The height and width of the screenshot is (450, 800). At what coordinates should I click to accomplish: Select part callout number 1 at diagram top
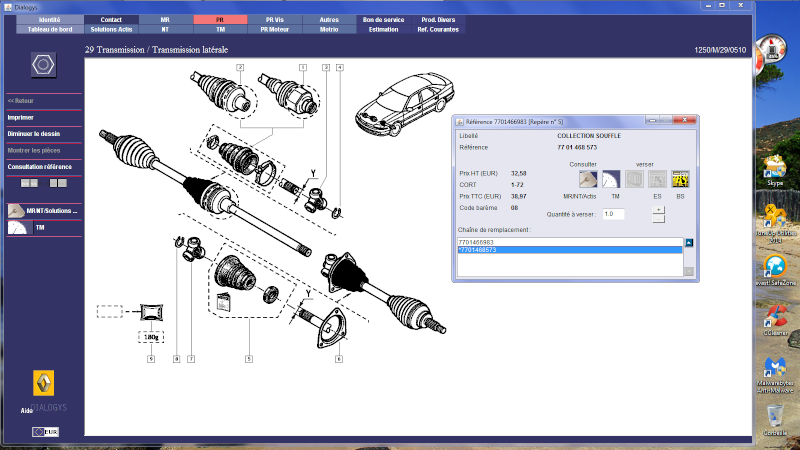click(303, 67)
